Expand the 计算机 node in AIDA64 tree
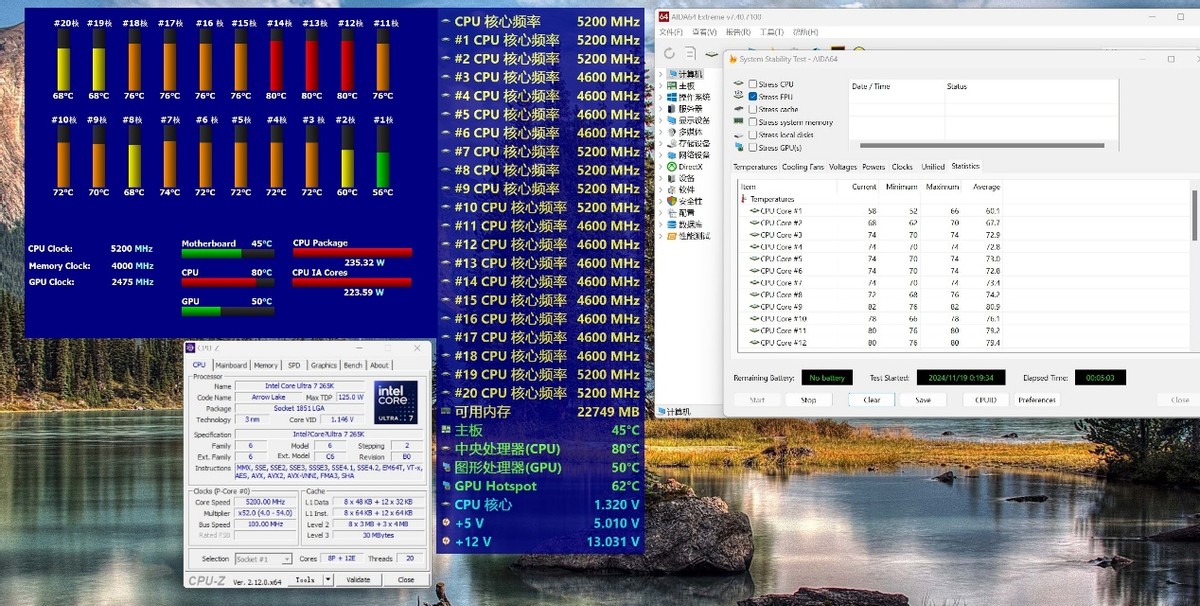1200x606 pixels. pos(662,74)
